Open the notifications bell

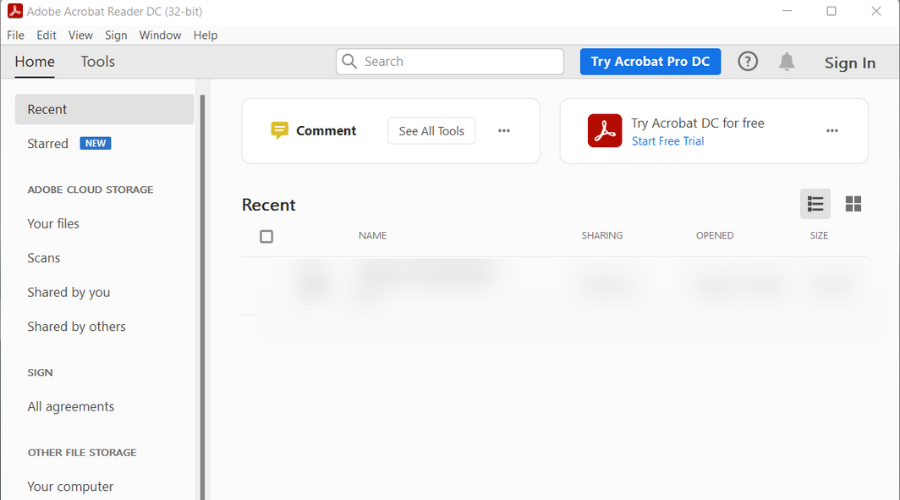[x=786, y=61]
